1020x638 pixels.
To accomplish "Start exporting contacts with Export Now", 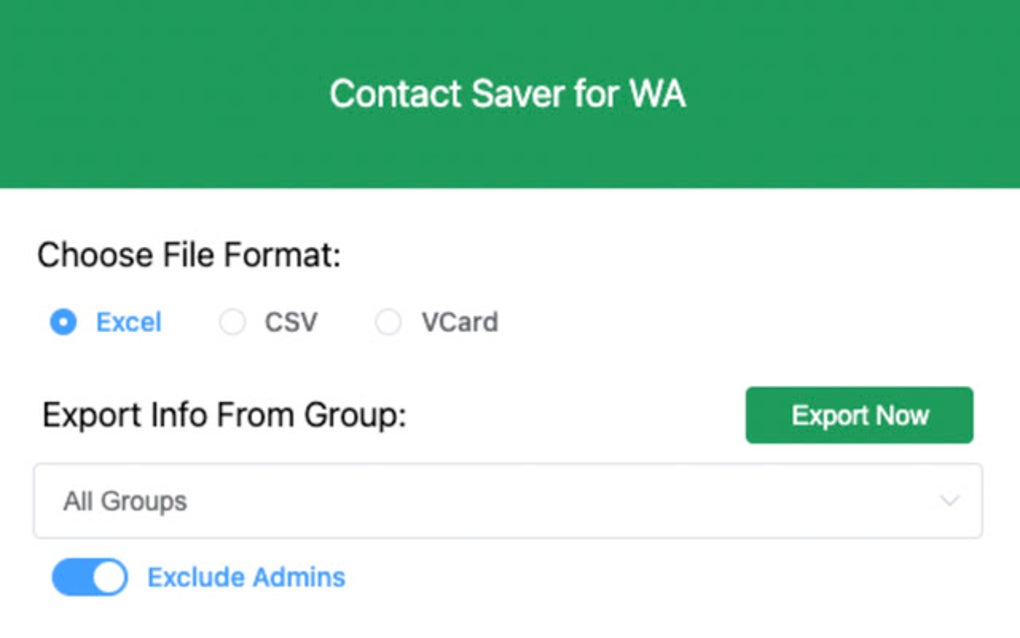I will [858, 415].
